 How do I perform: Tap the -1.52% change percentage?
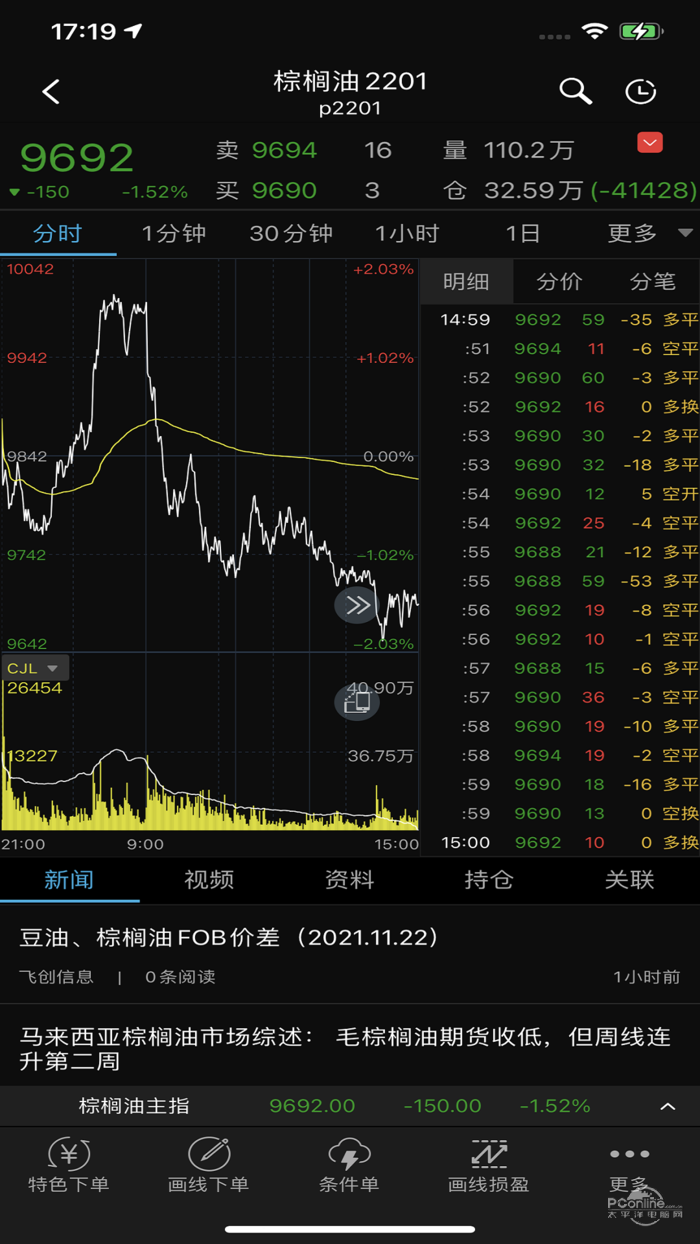coord(155,192)
